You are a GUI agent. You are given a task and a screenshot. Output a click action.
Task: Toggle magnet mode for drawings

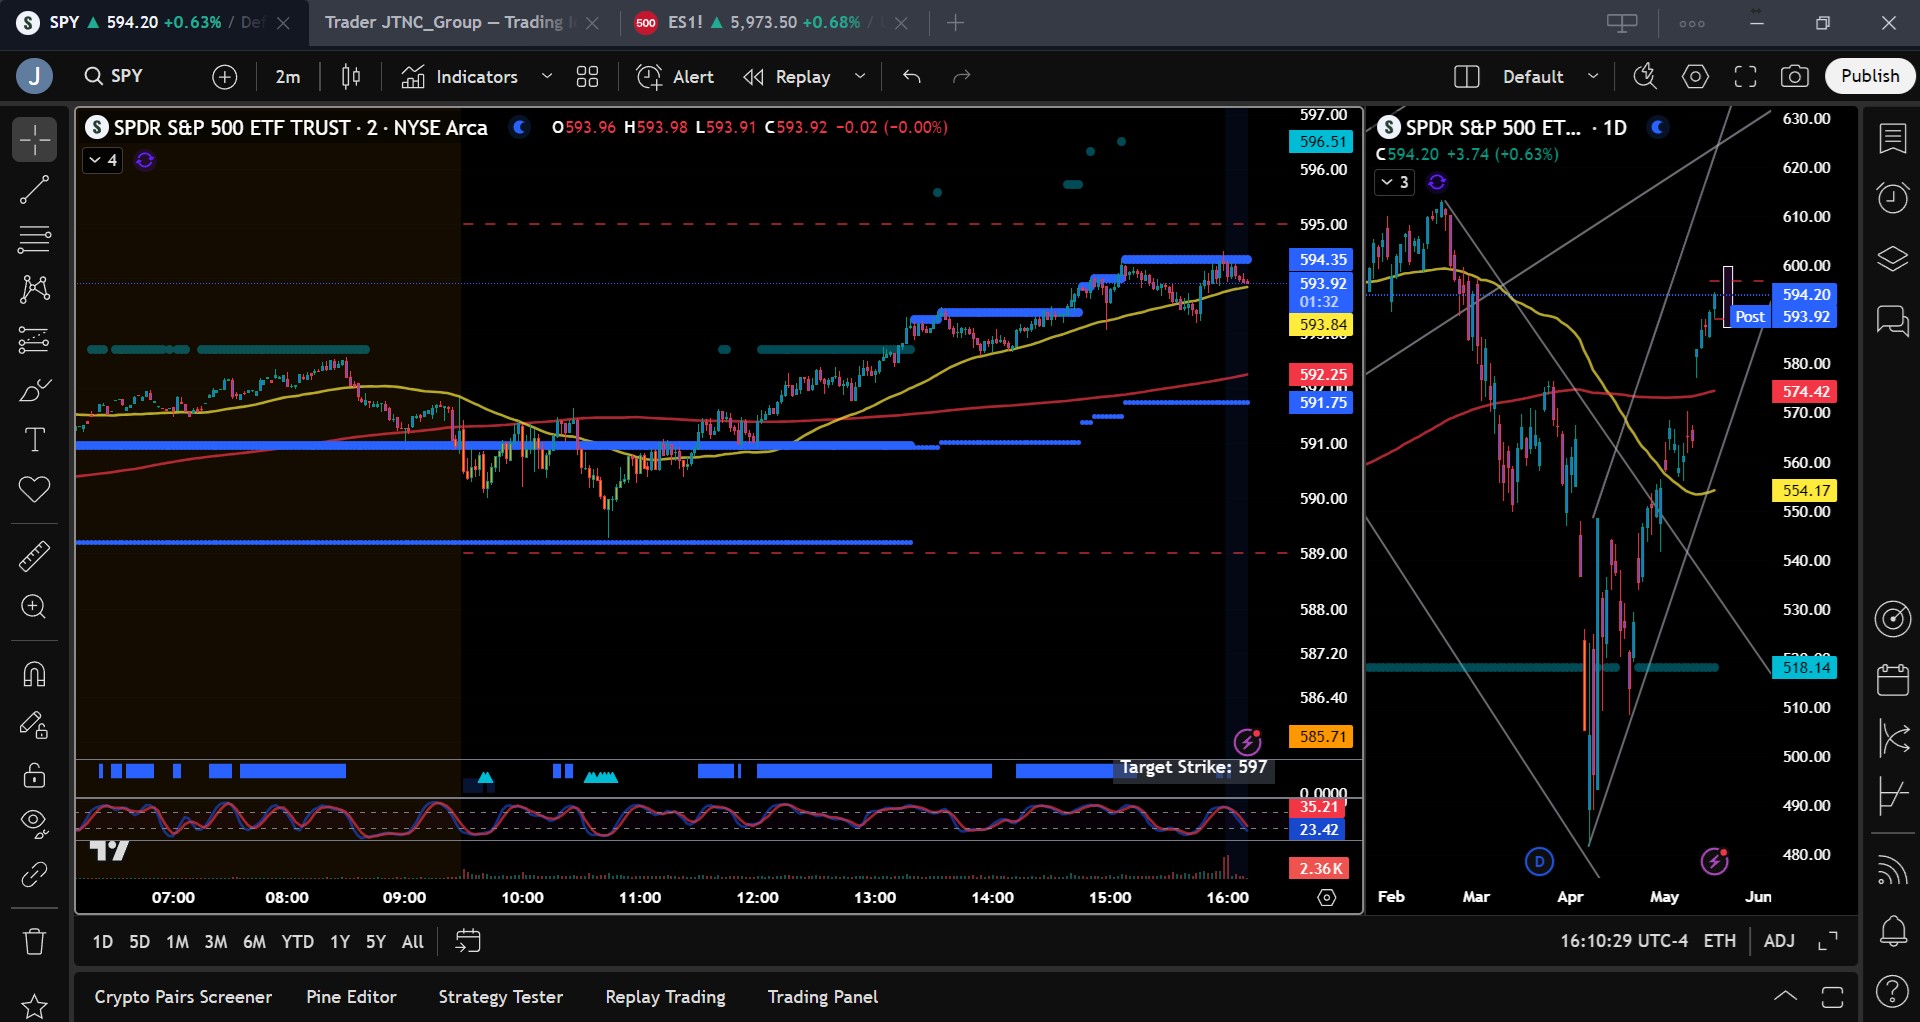(34, 674)
